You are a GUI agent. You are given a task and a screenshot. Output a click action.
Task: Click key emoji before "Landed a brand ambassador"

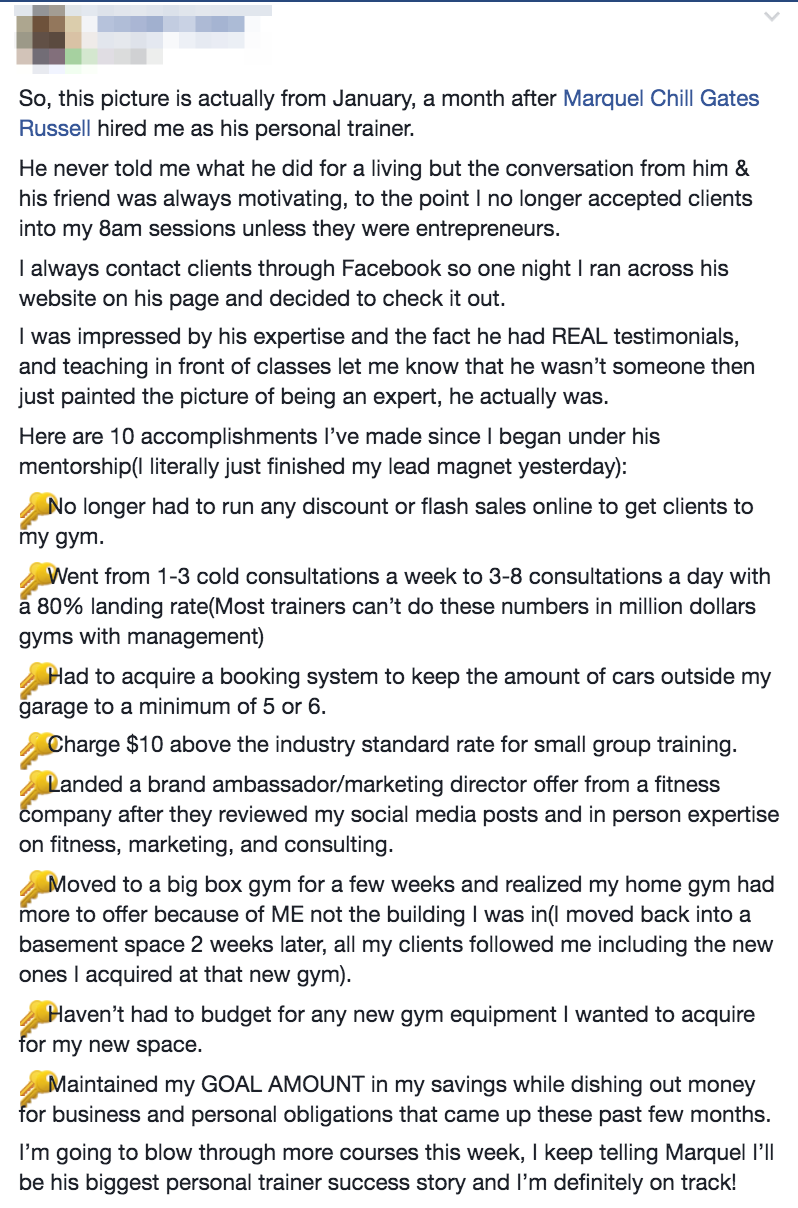(x=34, y=786)
